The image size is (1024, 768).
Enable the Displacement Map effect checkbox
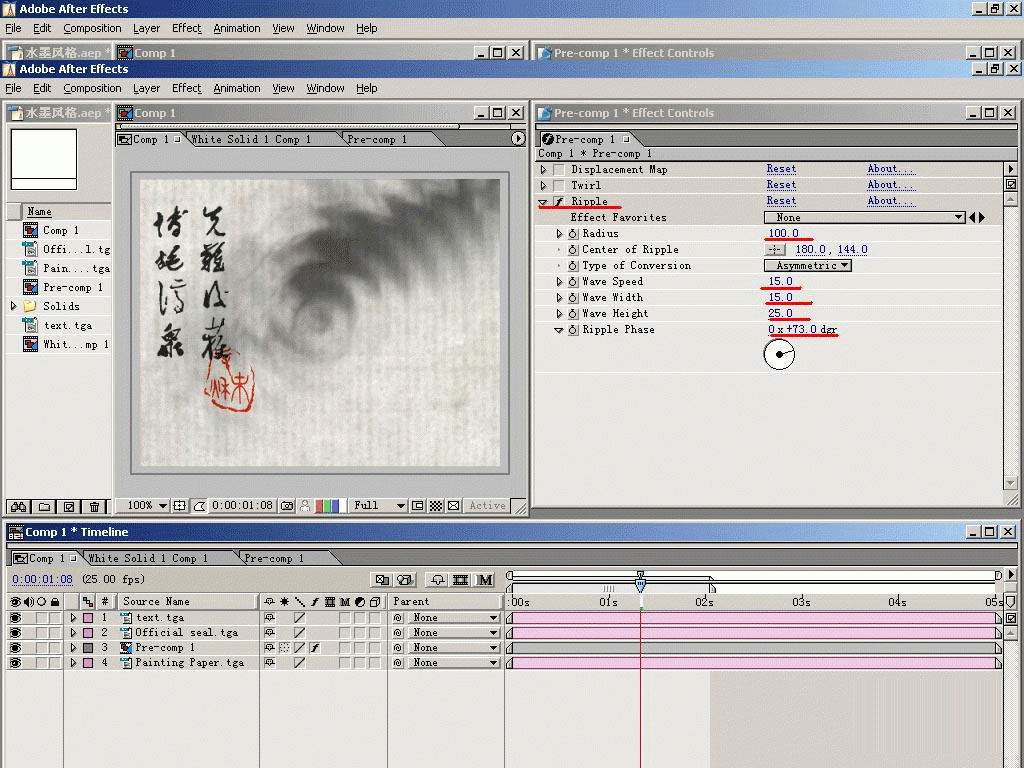[559, 169]
